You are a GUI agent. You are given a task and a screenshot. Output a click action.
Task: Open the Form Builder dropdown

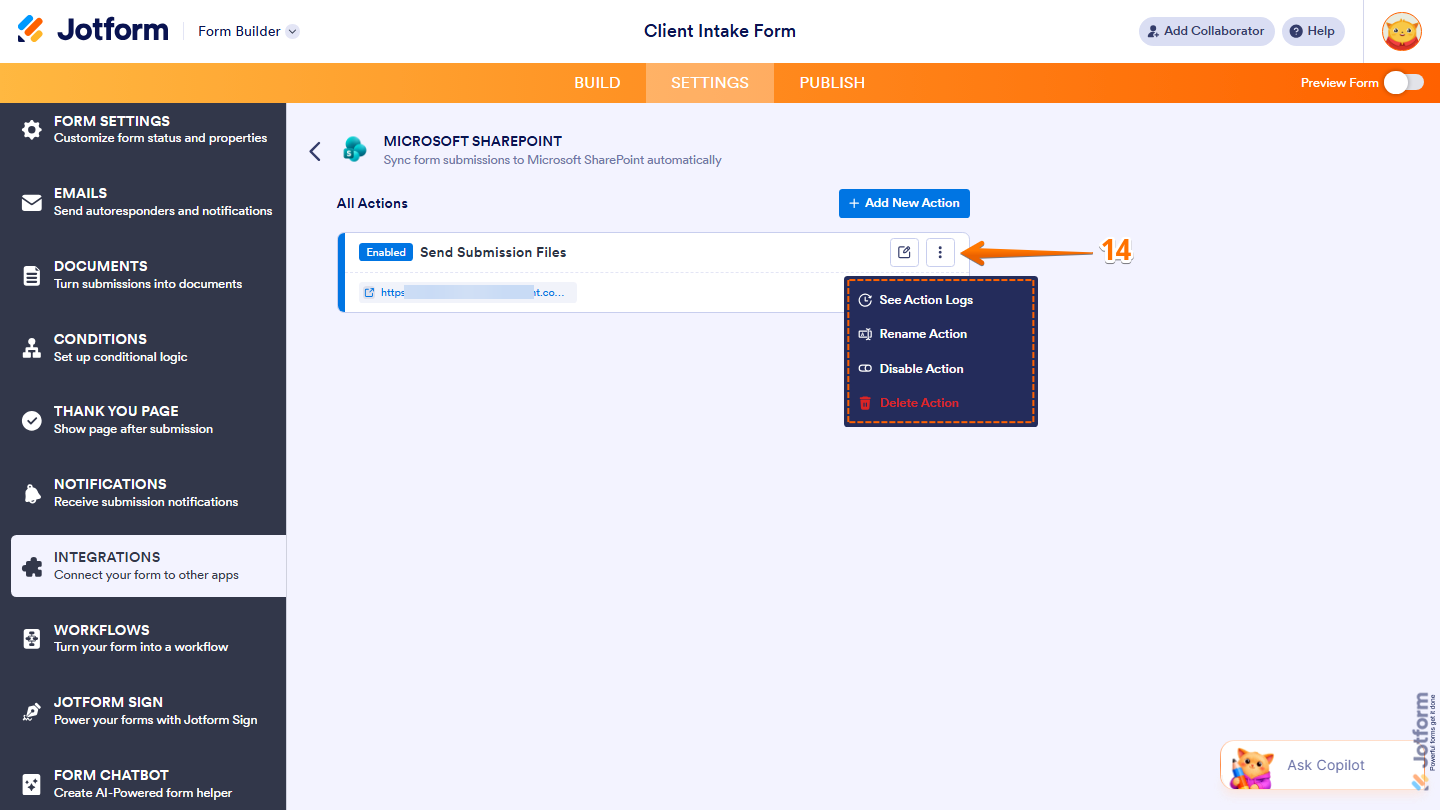point(247,31)
